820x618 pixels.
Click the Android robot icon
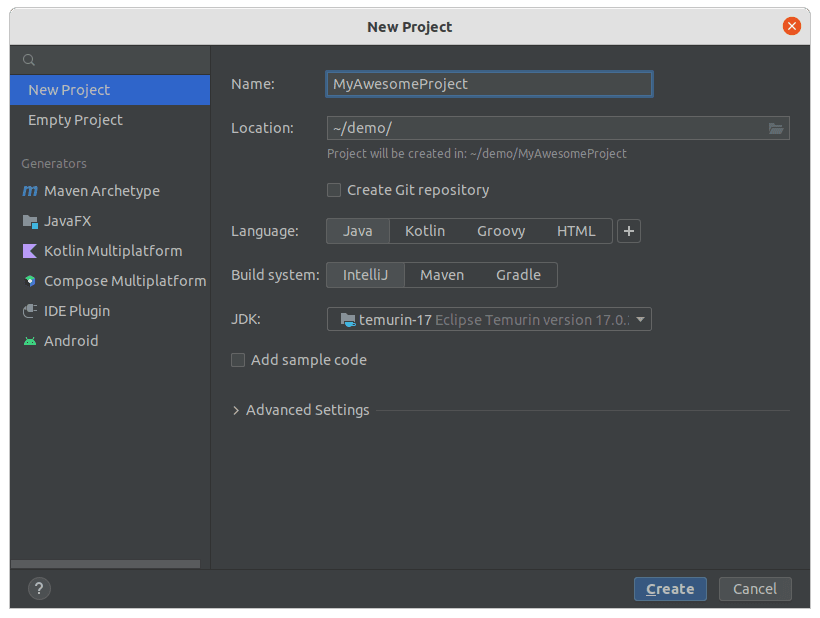(30, 341)
